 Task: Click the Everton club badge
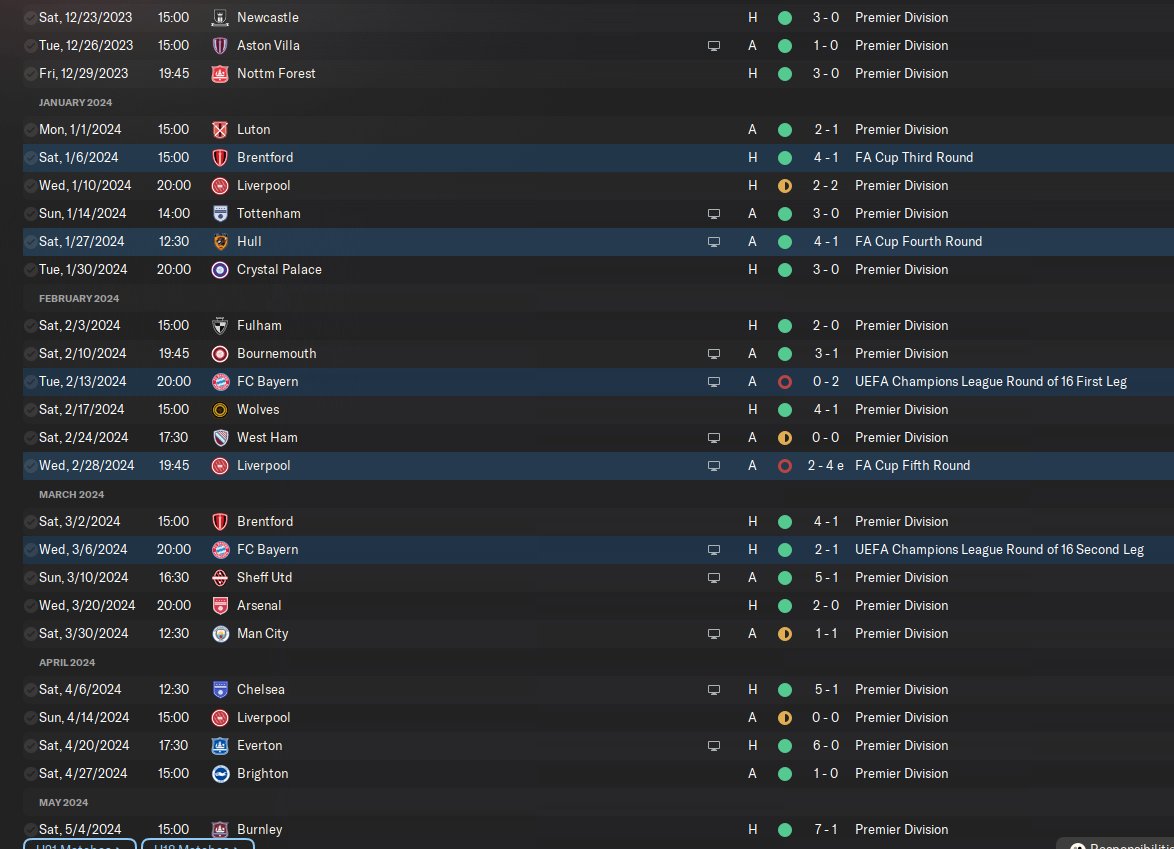coord(219,746)
